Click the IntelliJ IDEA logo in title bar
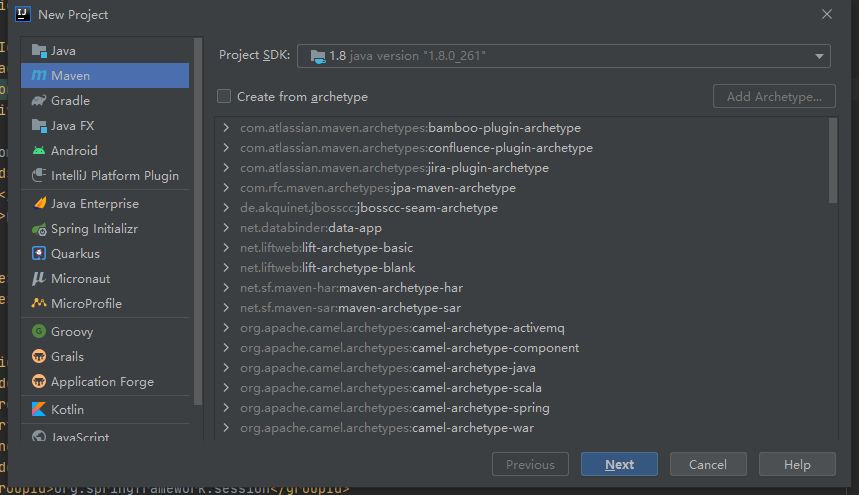The height and width of the screenshot is (495, 859). coord(22,14)
